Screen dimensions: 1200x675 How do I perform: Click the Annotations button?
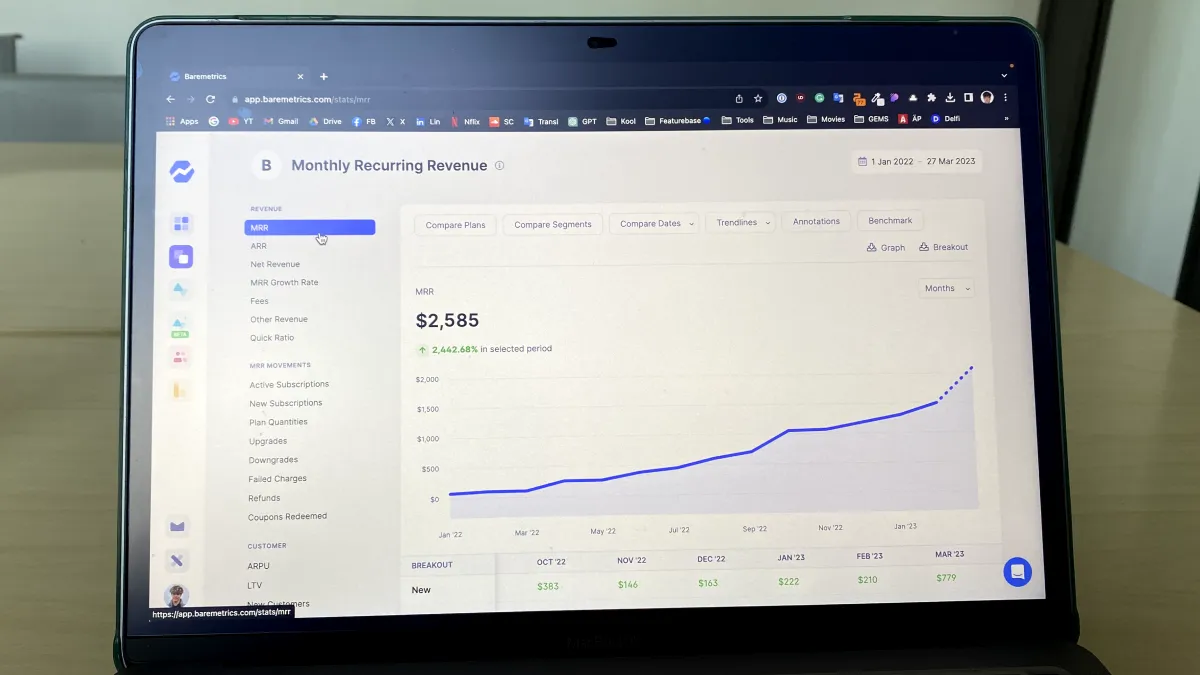(816, 221)
